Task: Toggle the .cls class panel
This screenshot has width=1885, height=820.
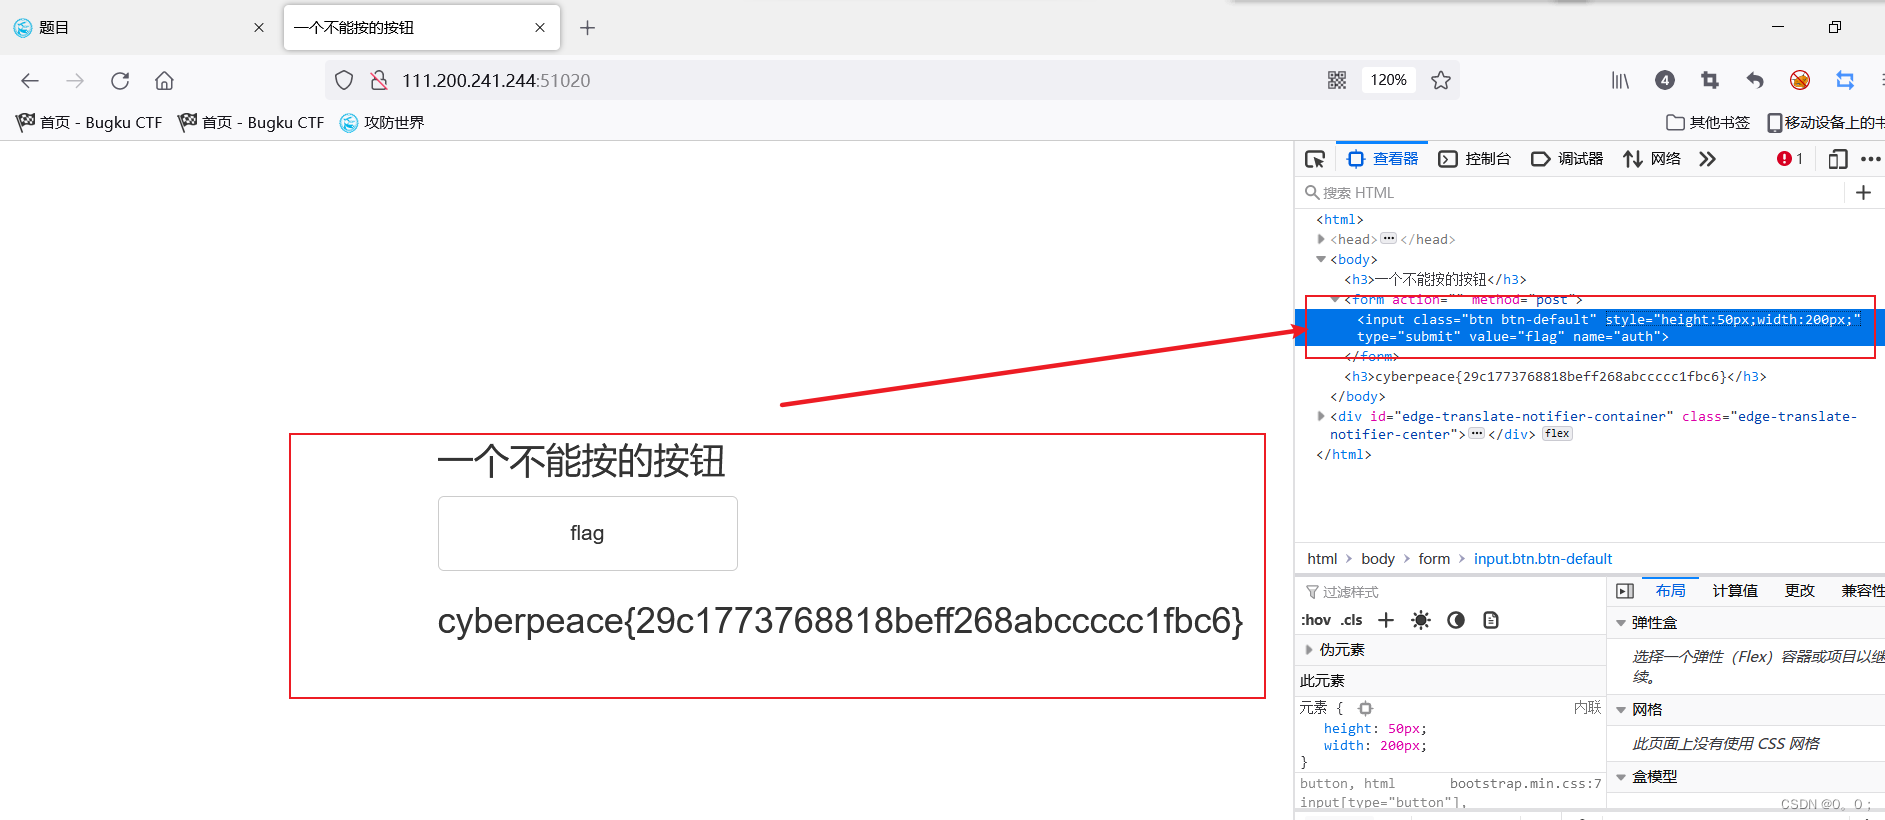Action: pos(1352,620)
